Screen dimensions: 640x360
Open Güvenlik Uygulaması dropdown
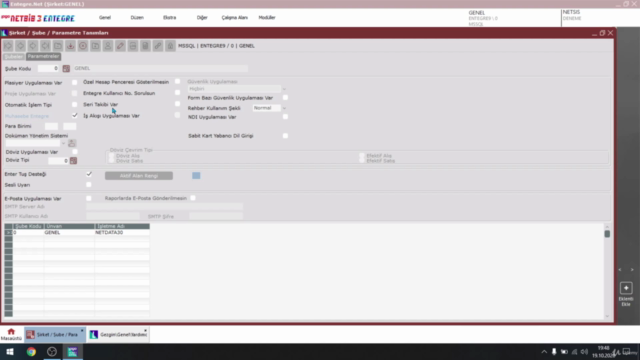284,89
